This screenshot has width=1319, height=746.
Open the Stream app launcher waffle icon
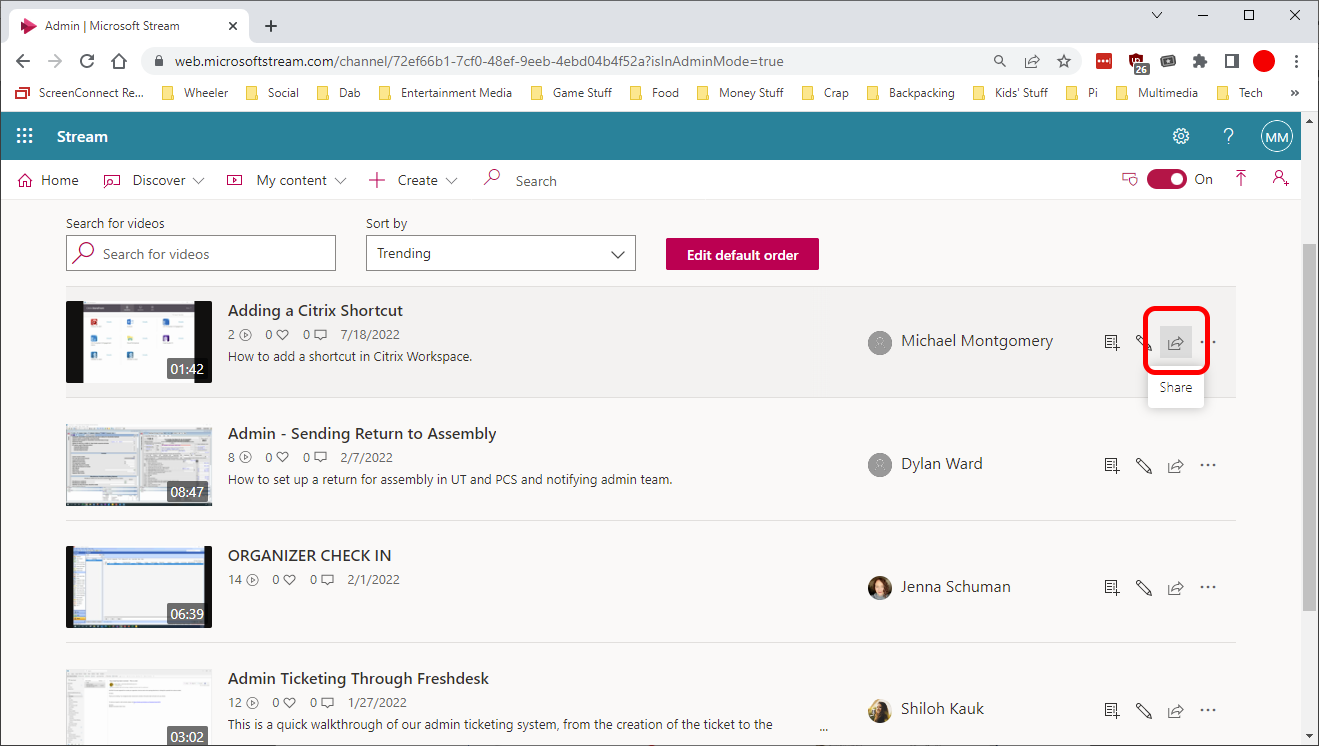coord(25,137)
